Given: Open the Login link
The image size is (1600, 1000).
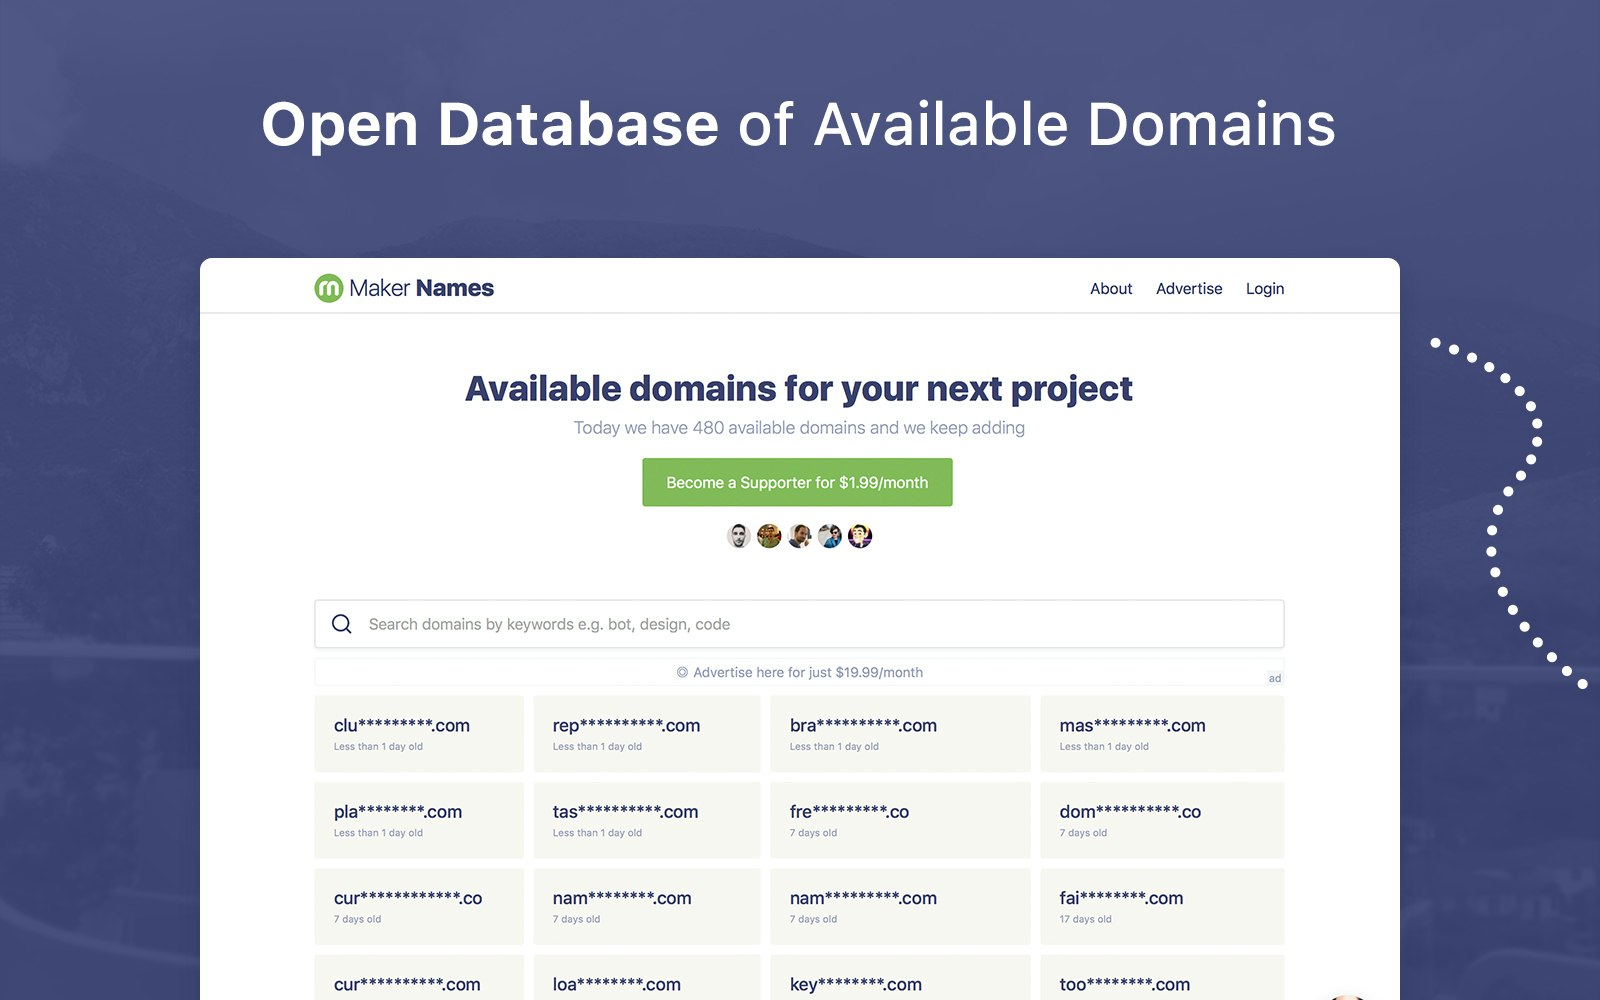Looking at the screenshot, I should pos(1265,288).
